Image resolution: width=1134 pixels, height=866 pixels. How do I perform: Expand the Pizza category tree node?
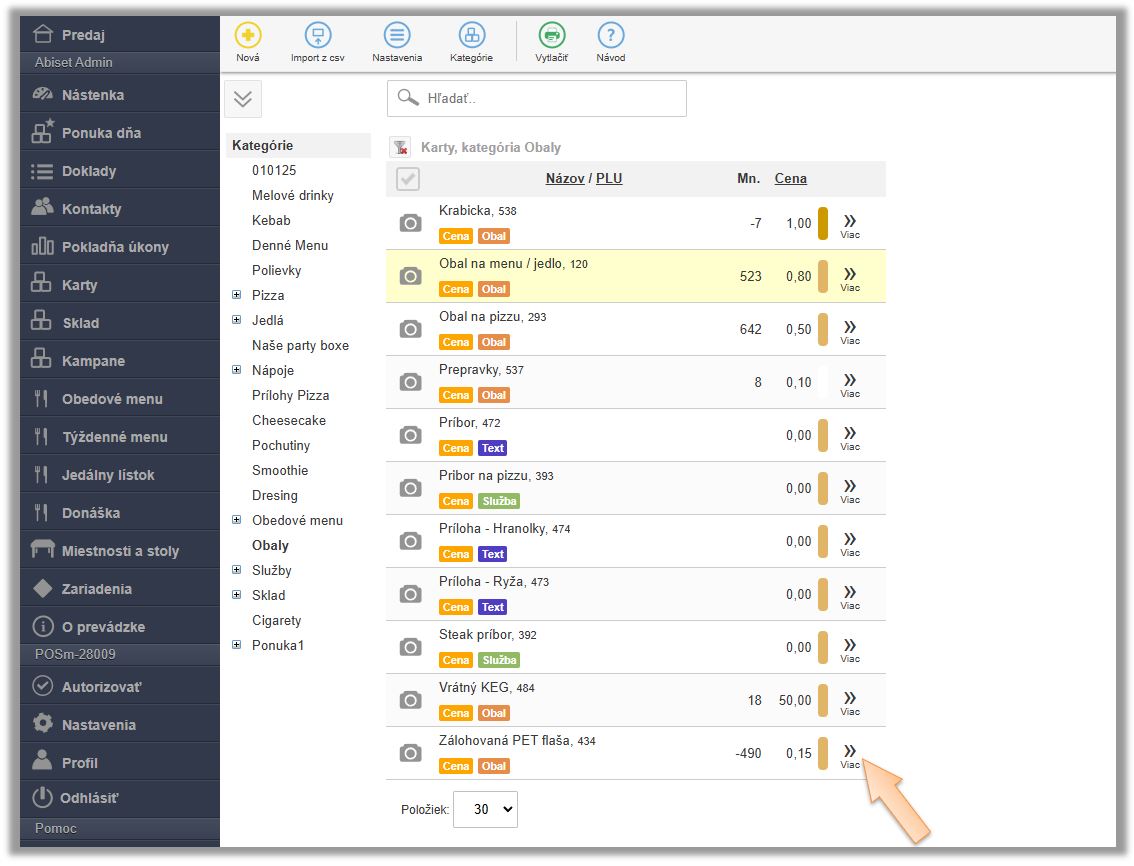point(237,295)
